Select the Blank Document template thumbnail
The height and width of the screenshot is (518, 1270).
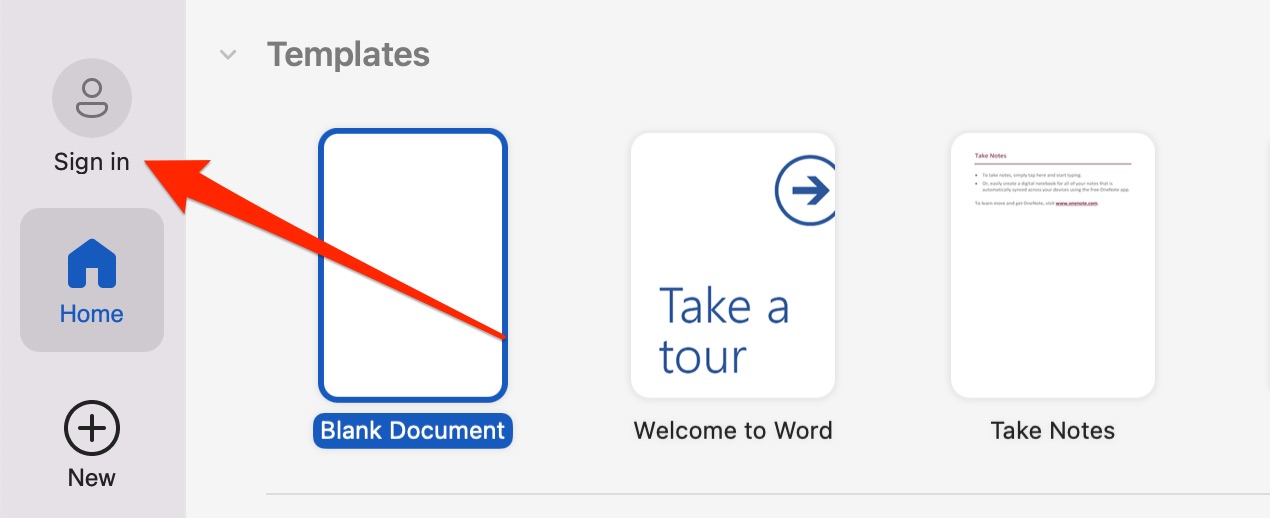(413, 266)
